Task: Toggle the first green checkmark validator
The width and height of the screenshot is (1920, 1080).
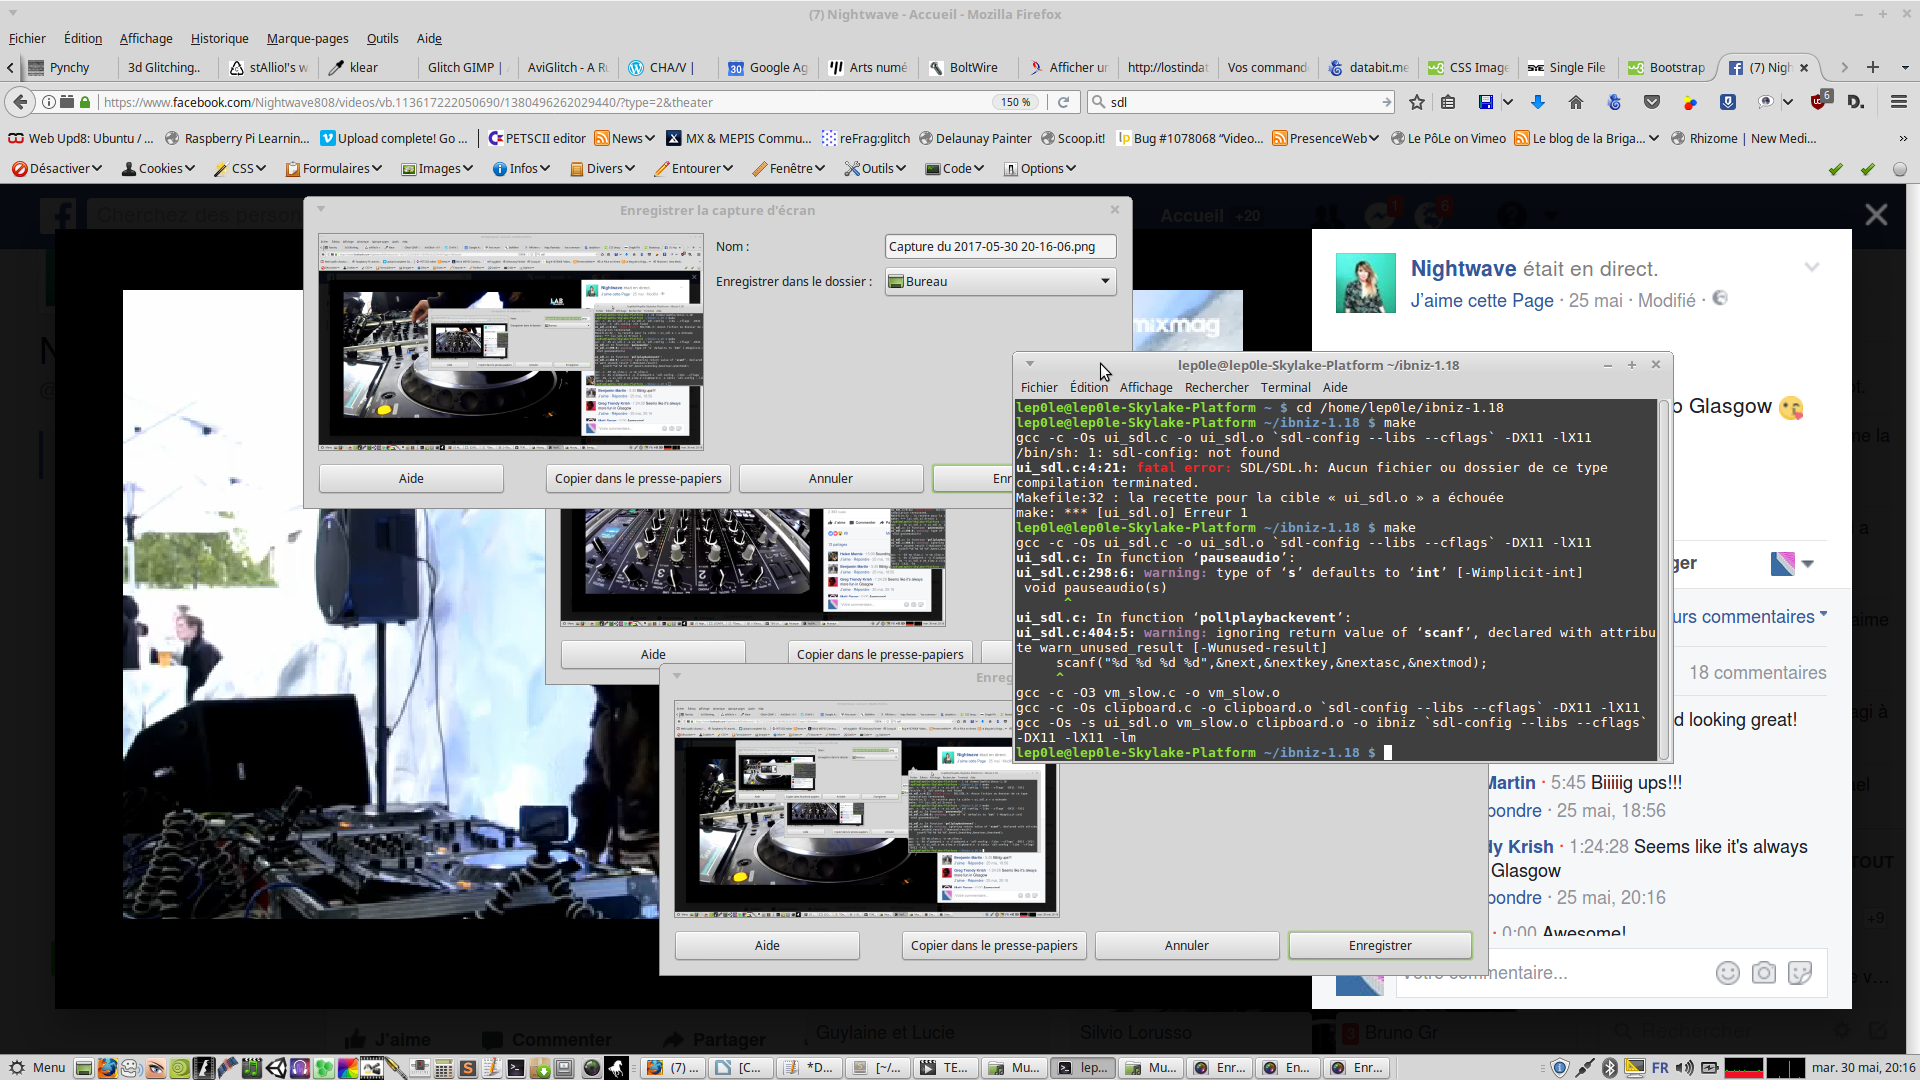Action: (1835, 169)
